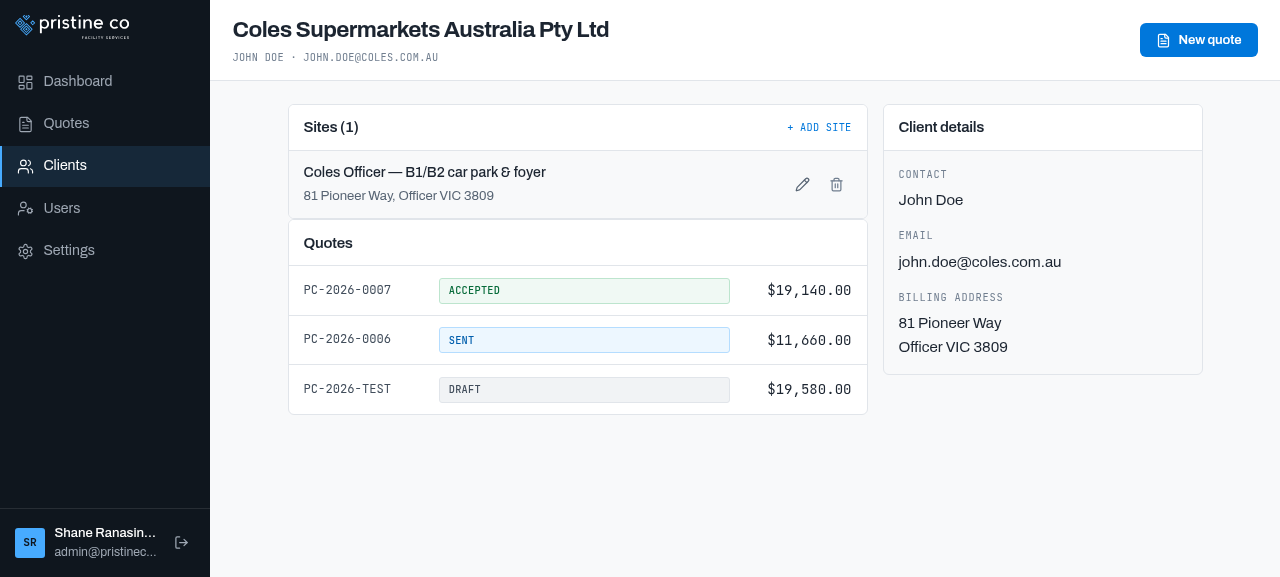Click the Client details heading

pos(941,127)
